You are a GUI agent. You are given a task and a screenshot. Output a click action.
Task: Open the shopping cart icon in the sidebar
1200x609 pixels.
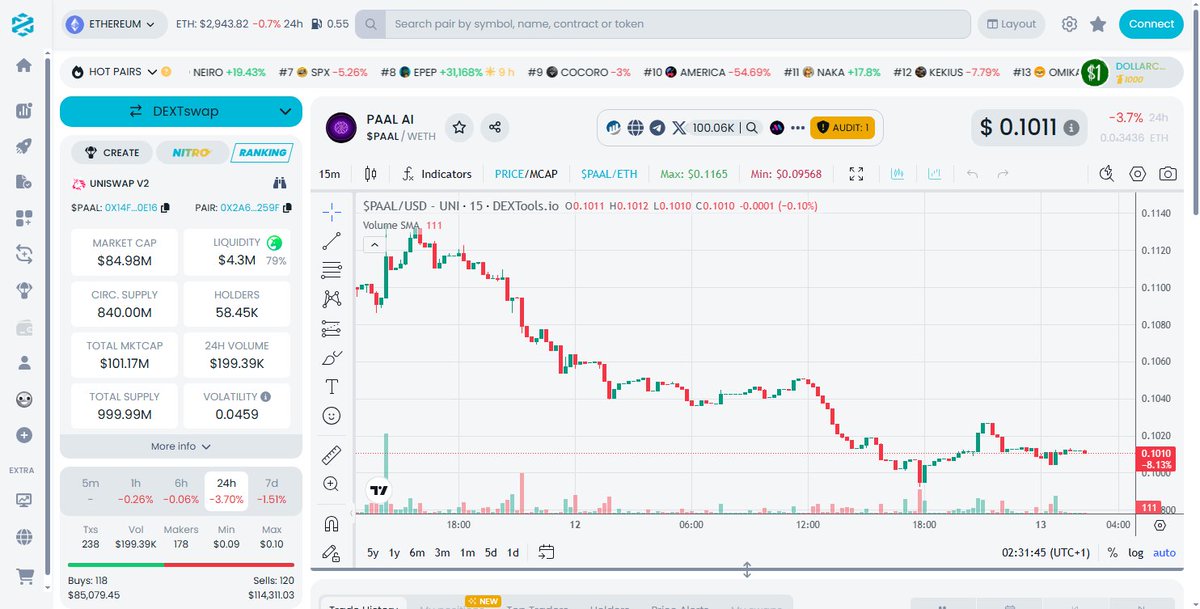point(24,576)
